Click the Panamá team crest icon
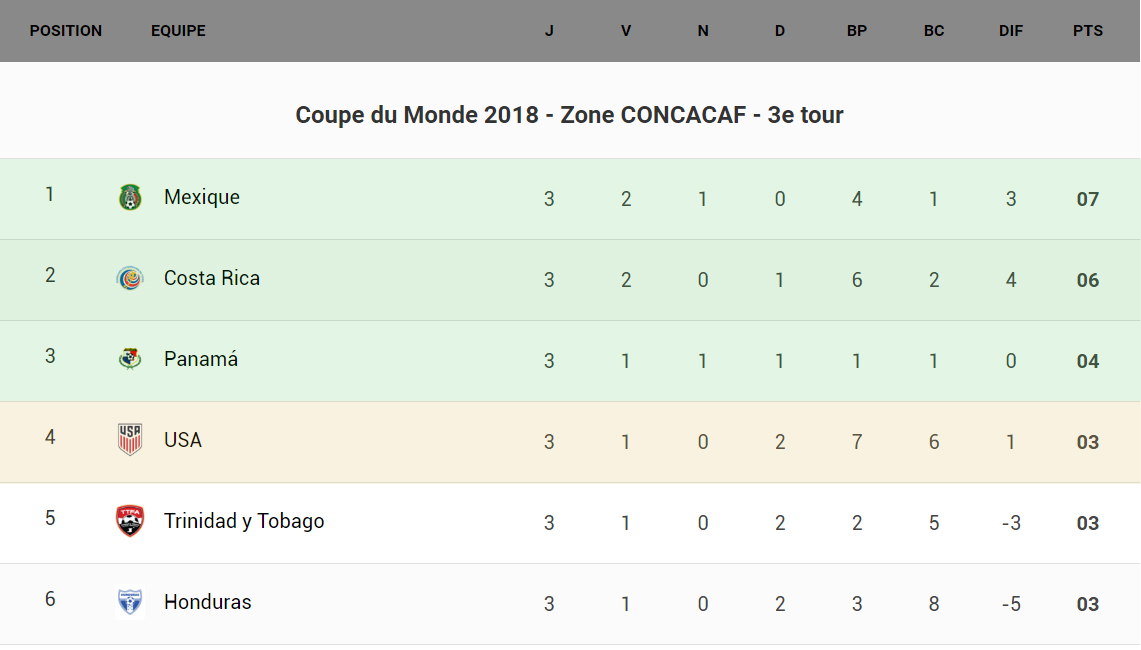This screenshot has width=1141, height=650. pyautogui.click(x=130, y=359)
